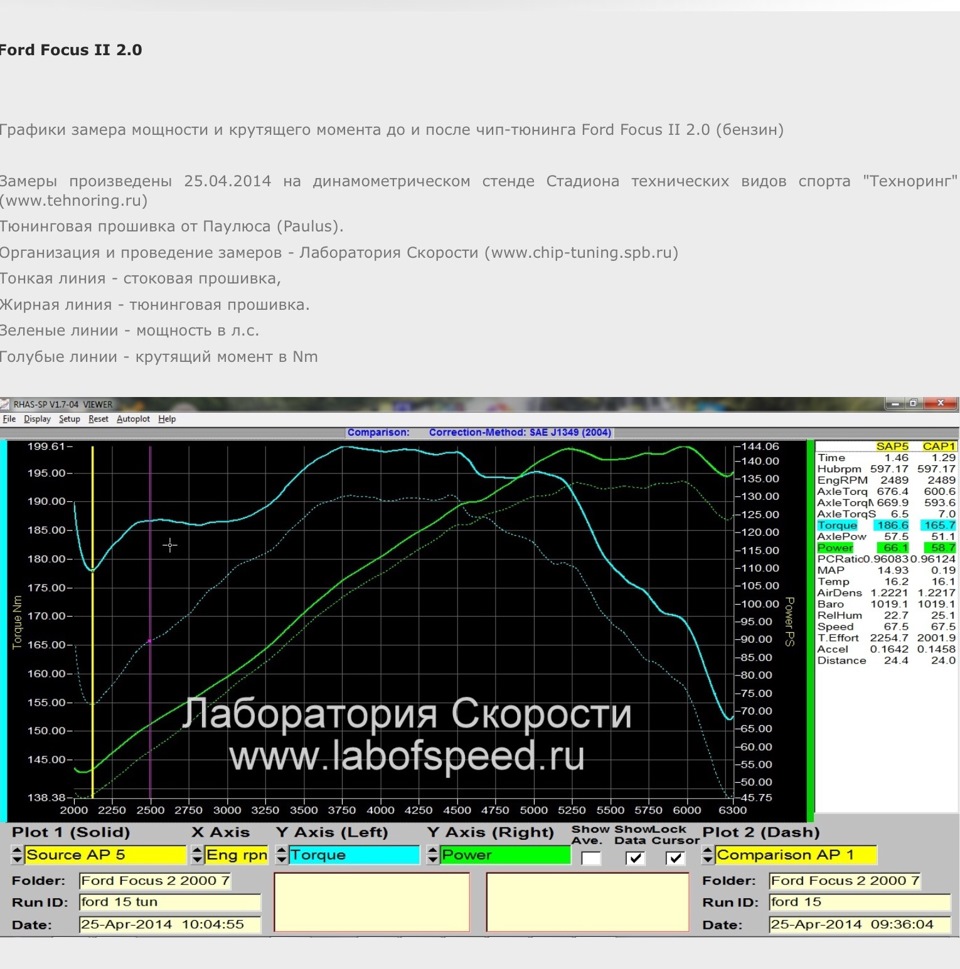Viewport: 960px width, 969px height.
Task: Click the 'Torque Nm' left axis label
Action: tap(17, 622)
